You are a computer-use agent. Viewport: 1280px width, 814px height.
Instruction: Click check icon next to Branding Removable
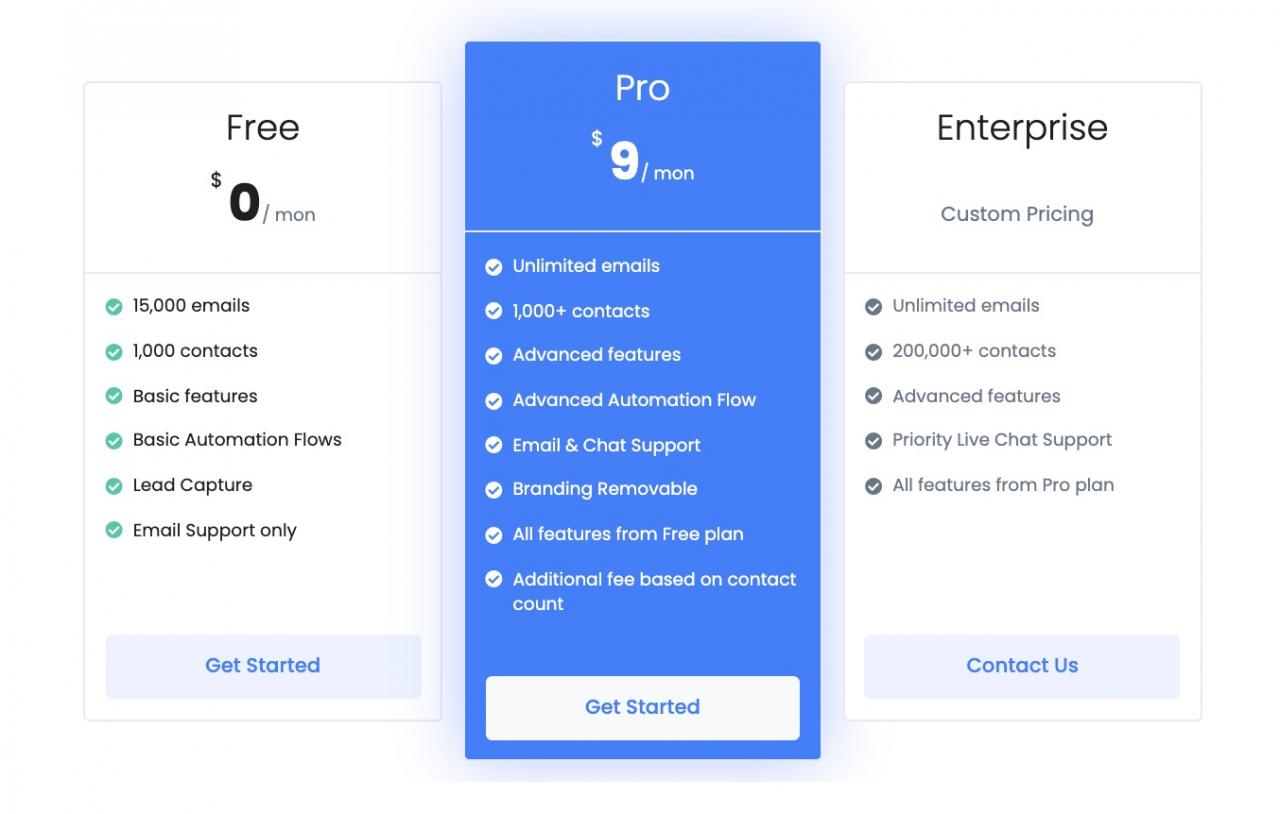click(x=494, y=490)
